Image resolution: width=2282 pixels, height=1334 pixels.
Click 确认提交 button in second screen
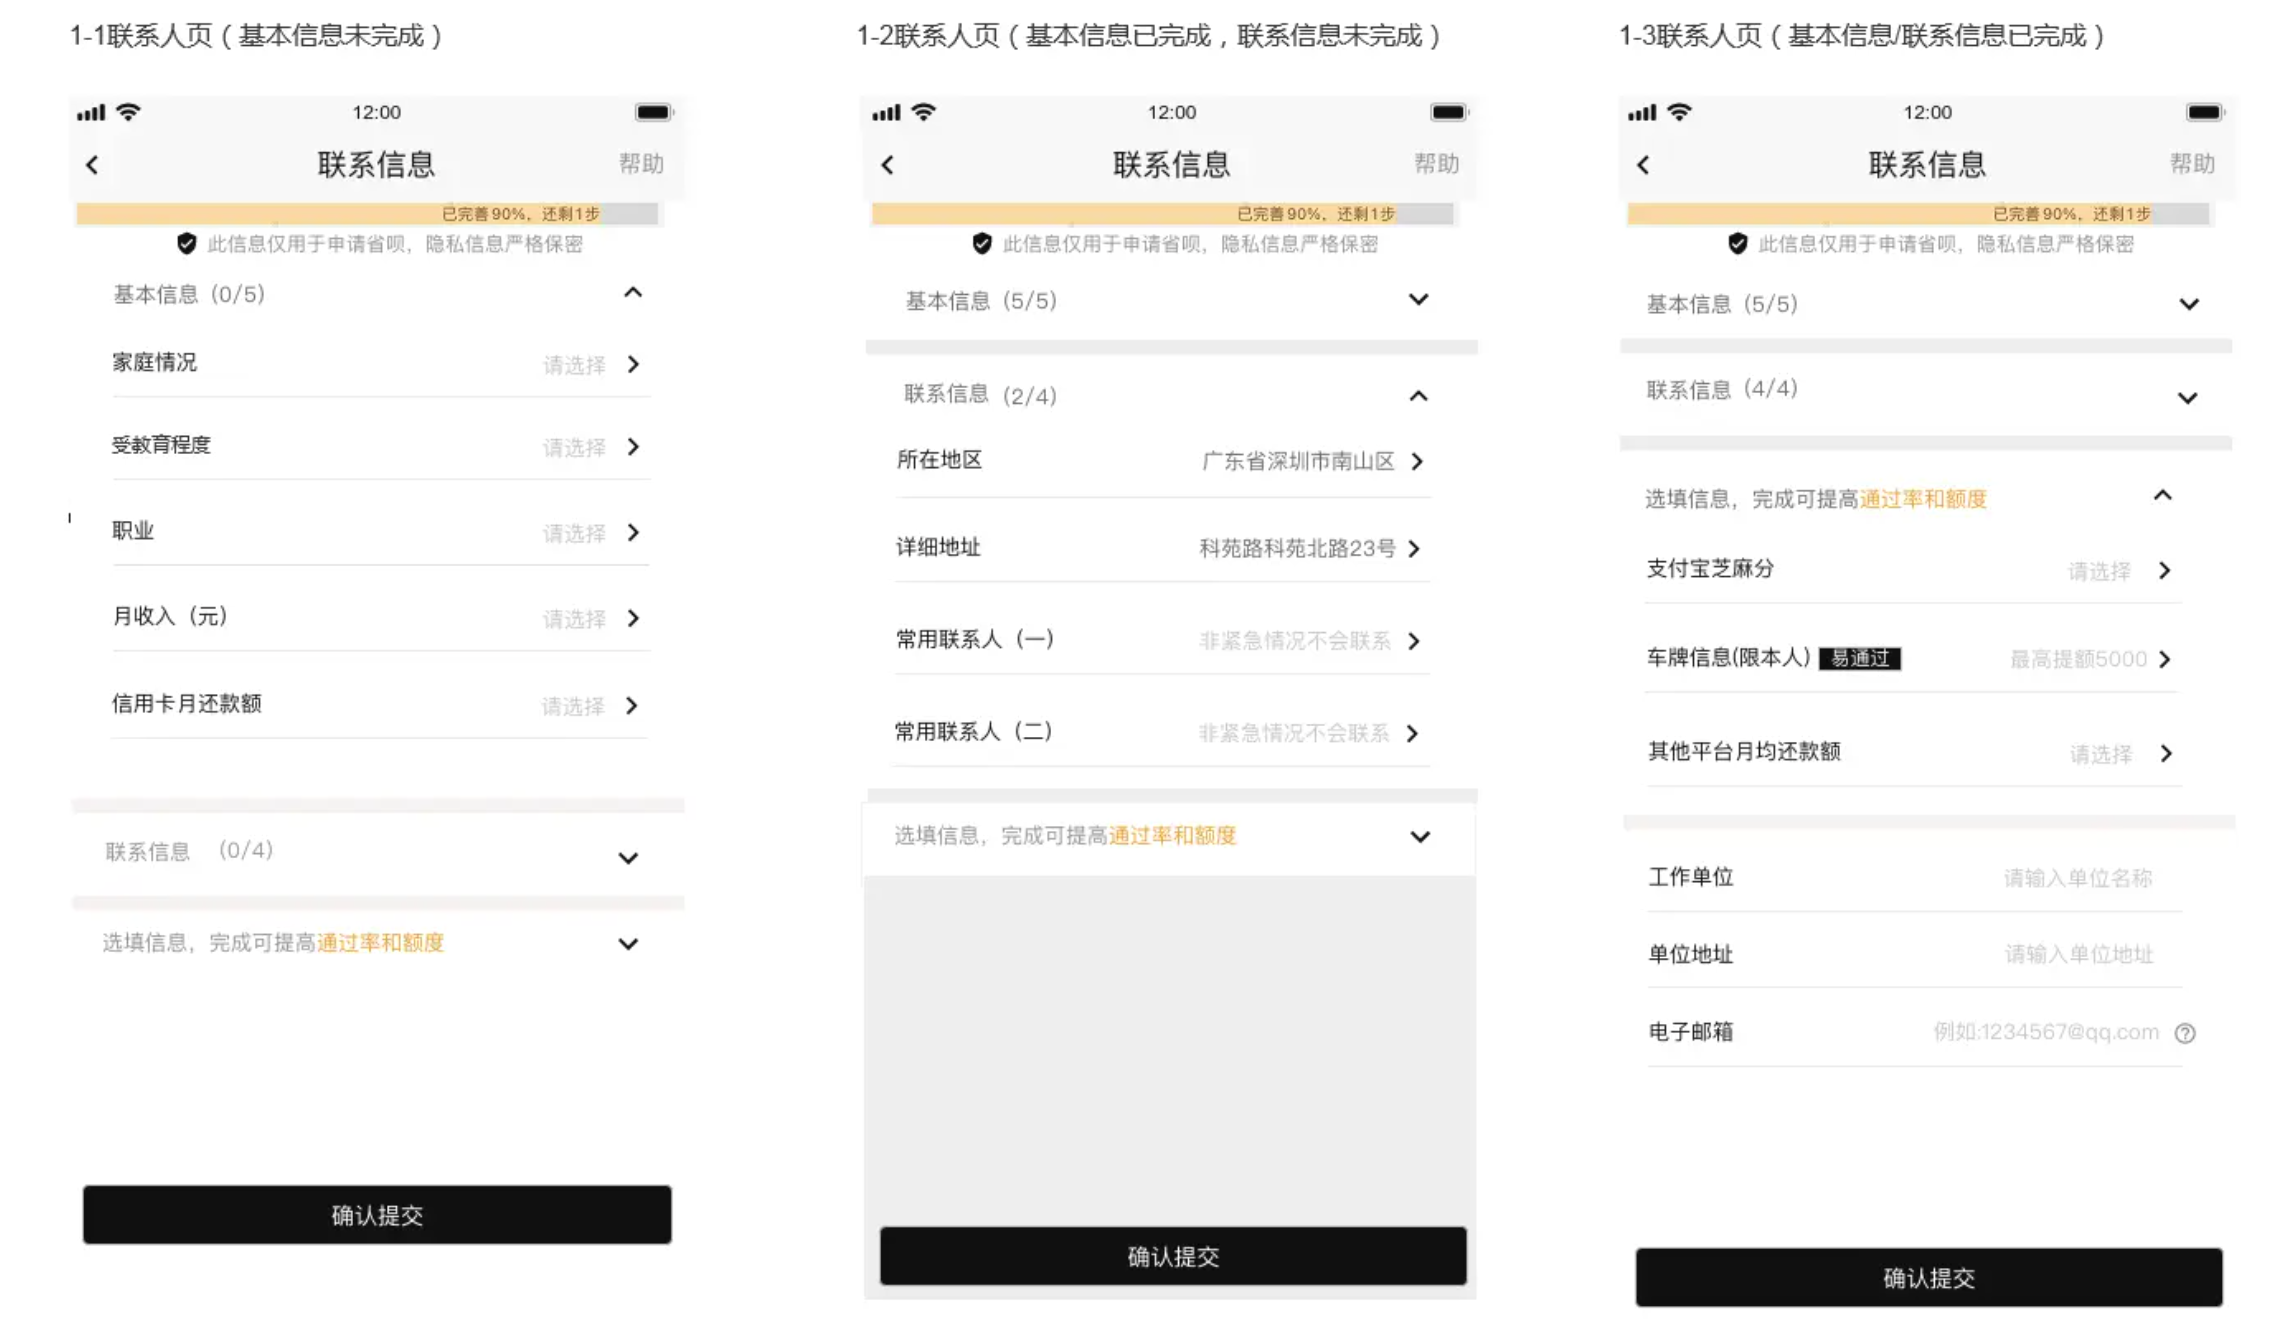pyautogui.click(x=1173, y=1256)
